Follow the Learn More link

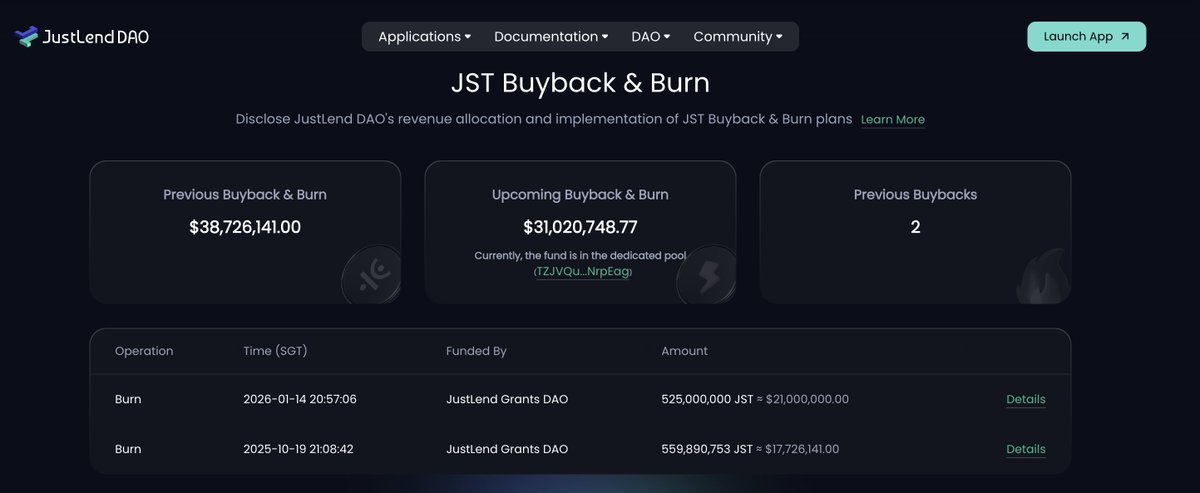click(893, 120)
